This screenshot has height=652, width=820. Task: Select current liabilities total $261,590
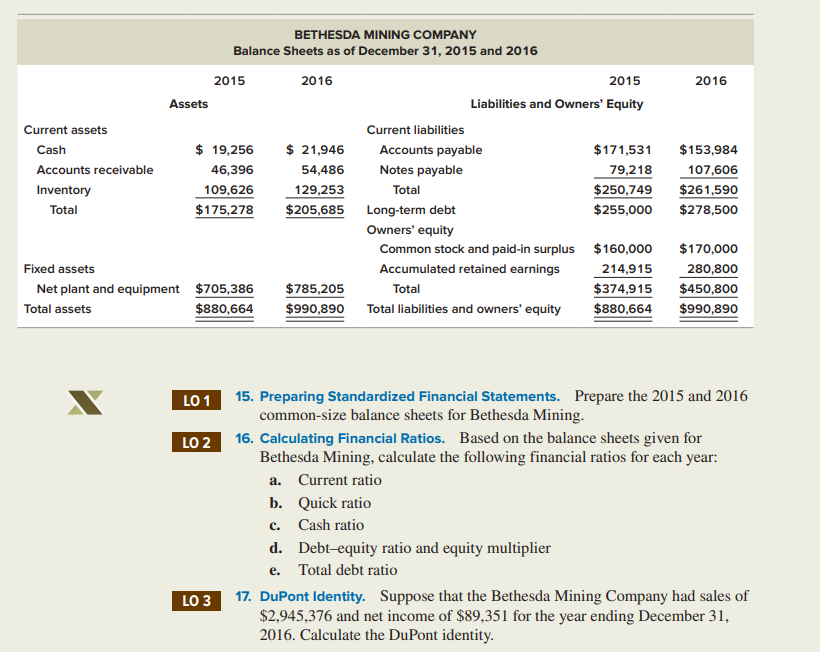[x=709, y=190]
